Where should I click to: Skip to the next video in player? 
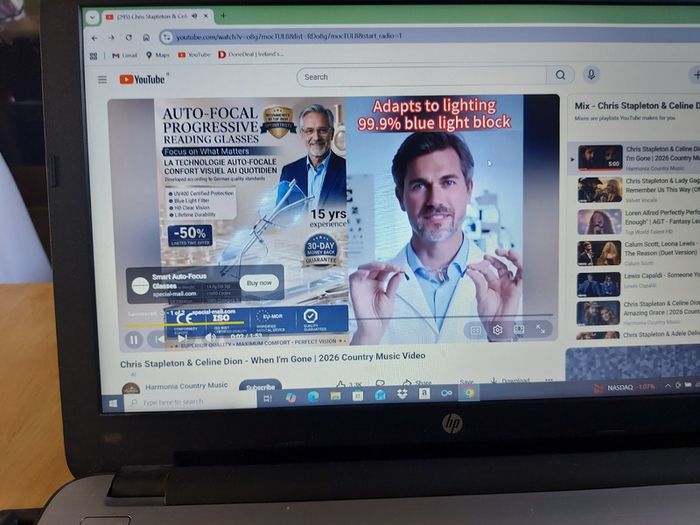[x=182, y=339]
